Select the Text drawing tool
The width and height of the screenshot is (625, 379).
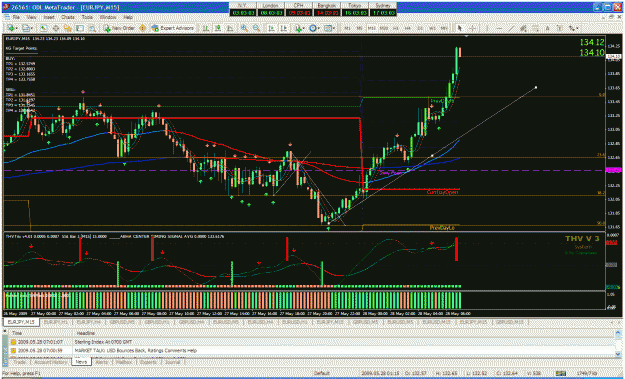(547, 28)
